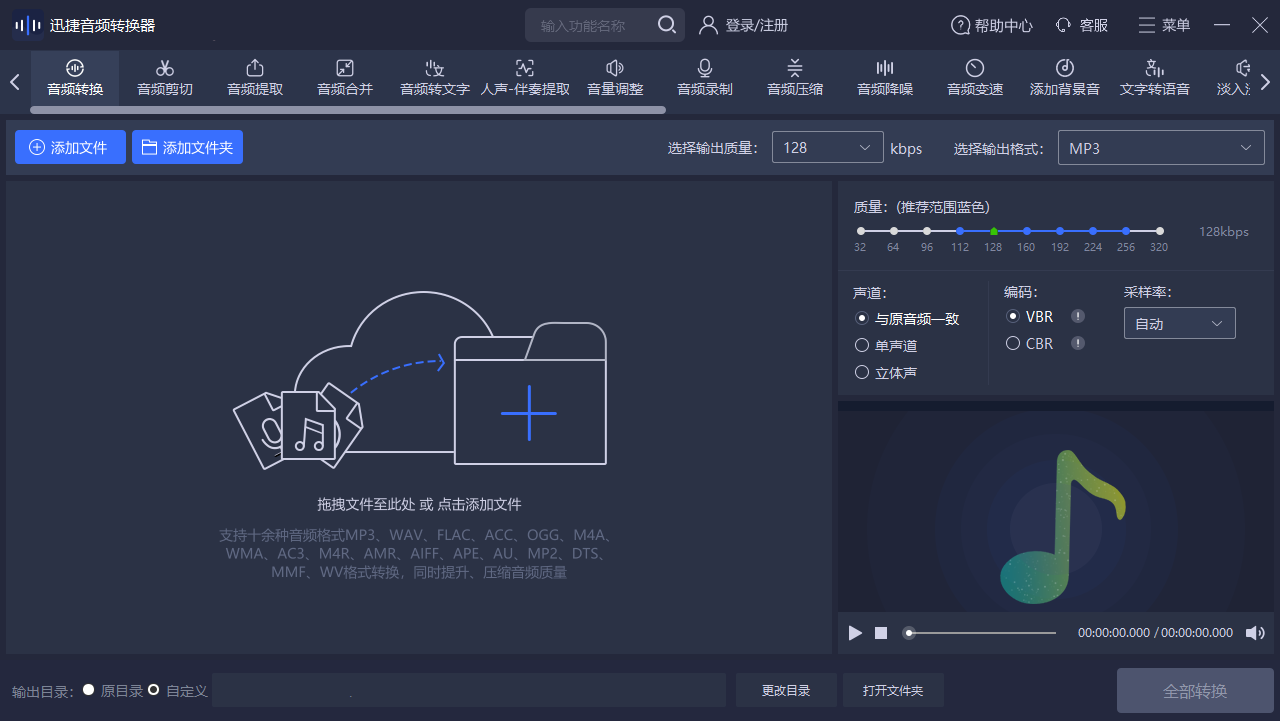Open the 音频降噪 (noise reduction) tool
This screenshot has width=1280, height=721.
tap(884, 78)
